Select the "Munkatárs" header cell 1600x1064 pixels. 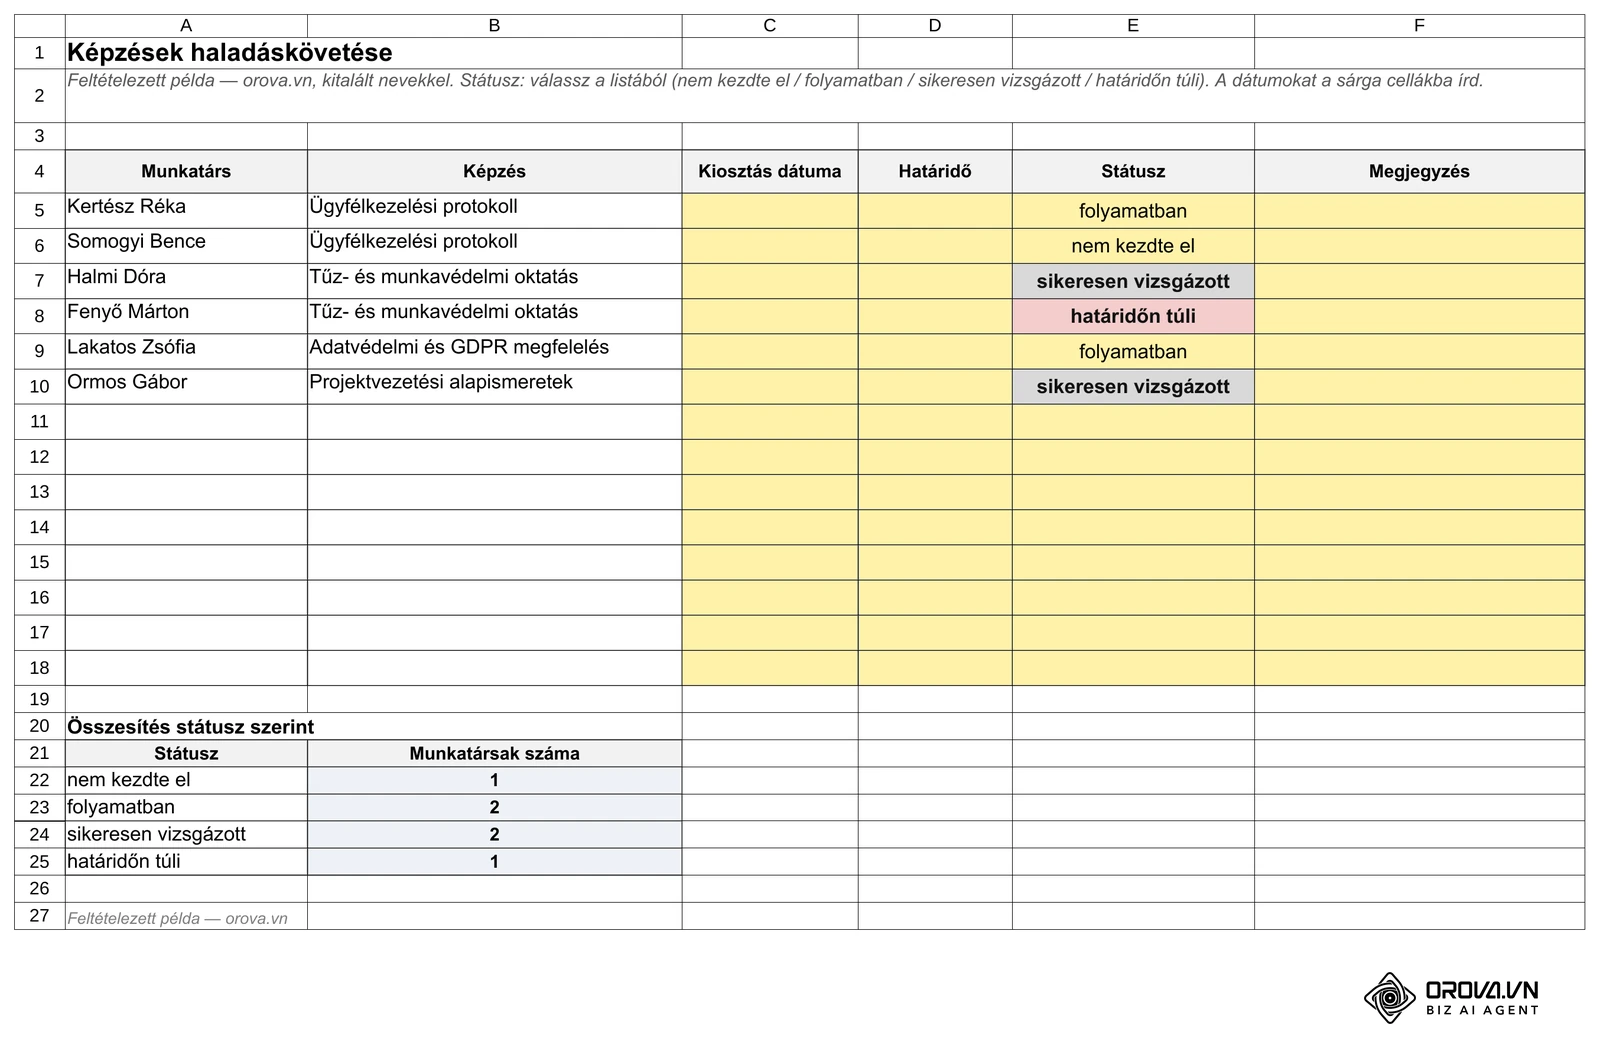pyautogui.click(x=186, y=171)
